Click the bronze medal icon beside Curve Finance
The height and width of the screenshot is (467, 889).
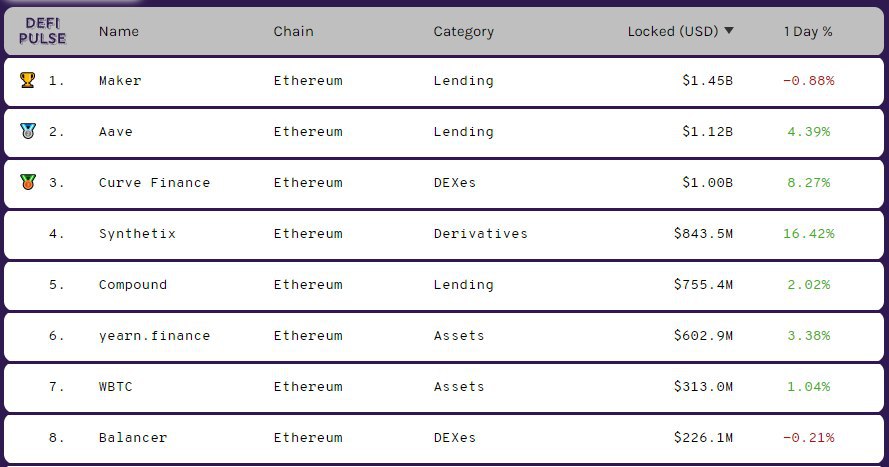pos(27,182)
